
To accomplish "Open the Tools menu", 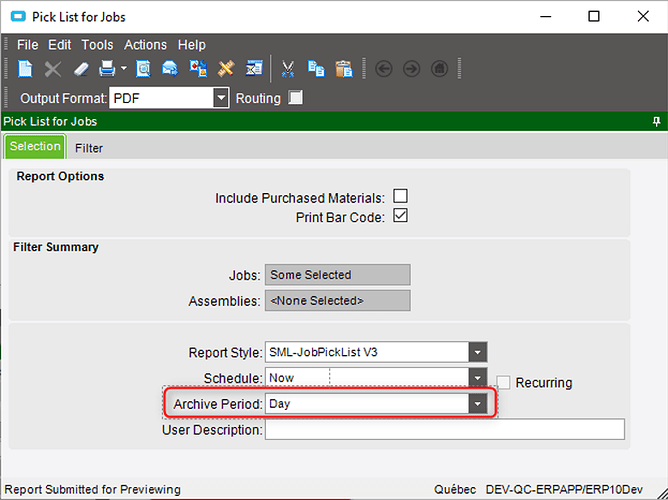I will (x=97, y=45).
